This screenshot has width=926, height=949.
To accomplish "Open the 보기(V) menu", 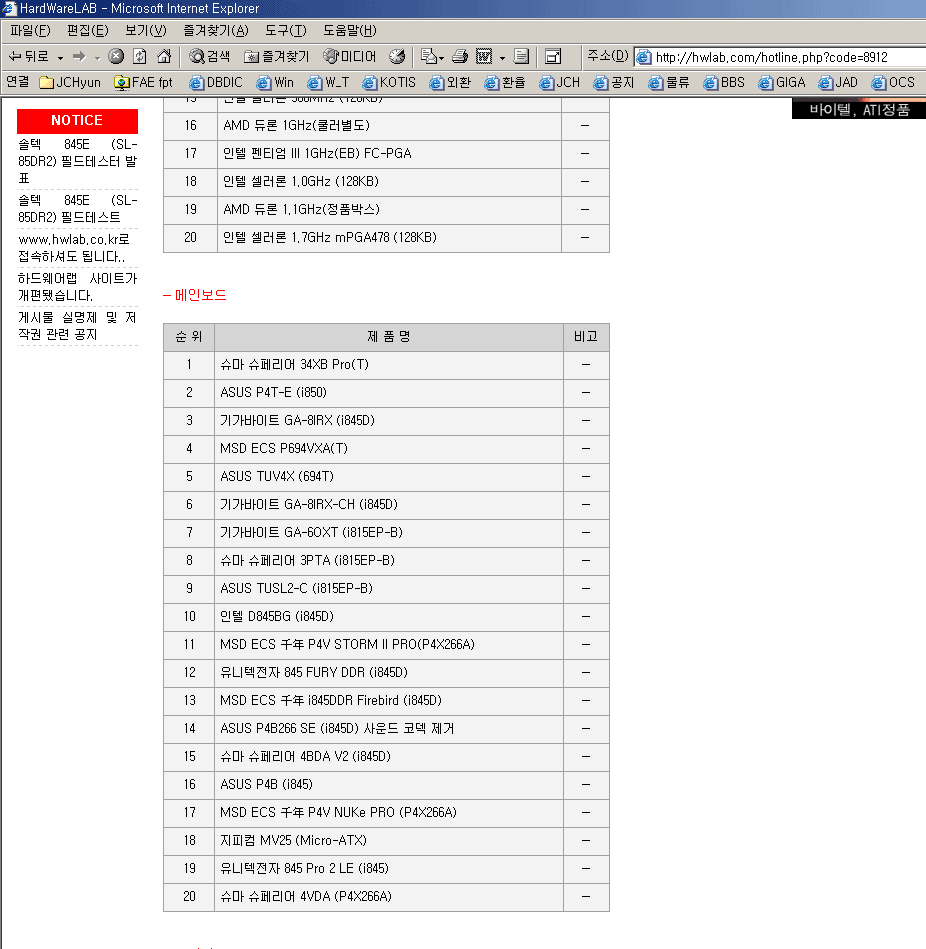I will [145, 30].
